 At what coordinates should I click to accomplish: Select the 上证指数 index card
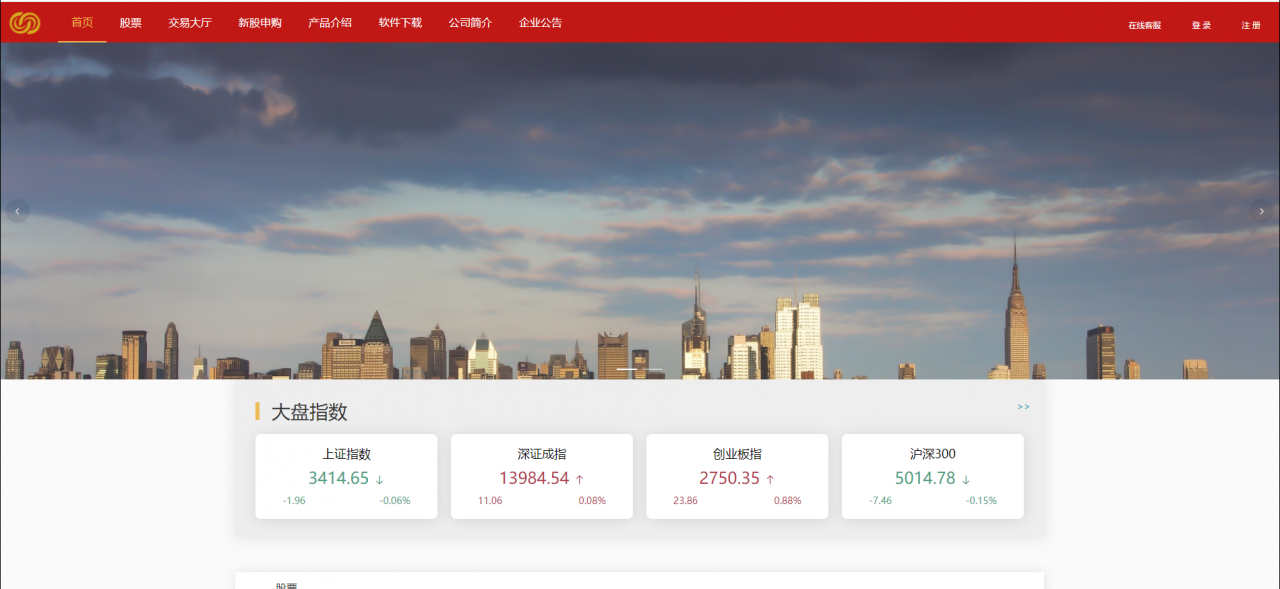[346, 476]
